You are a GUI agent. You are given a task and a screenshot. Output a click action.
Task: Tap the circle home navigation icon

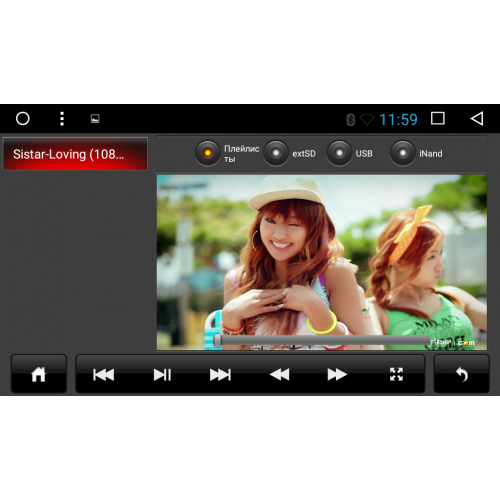click(x=23, y=119)
